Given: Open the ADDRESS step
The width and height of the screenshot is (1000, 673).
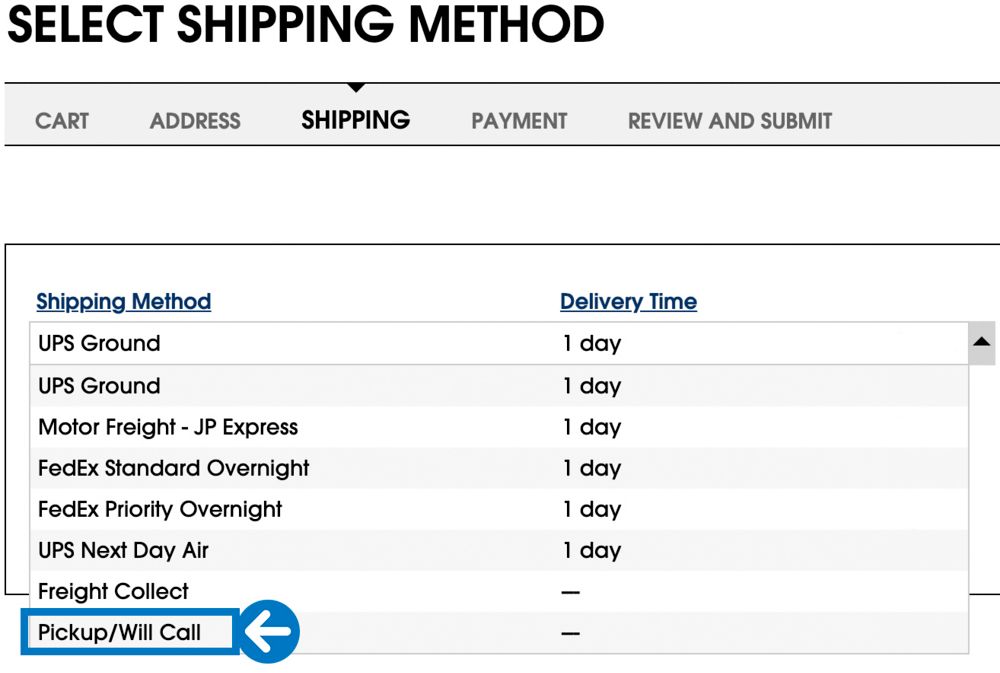Looking at the screenshot, I should (x=195, y=120).
